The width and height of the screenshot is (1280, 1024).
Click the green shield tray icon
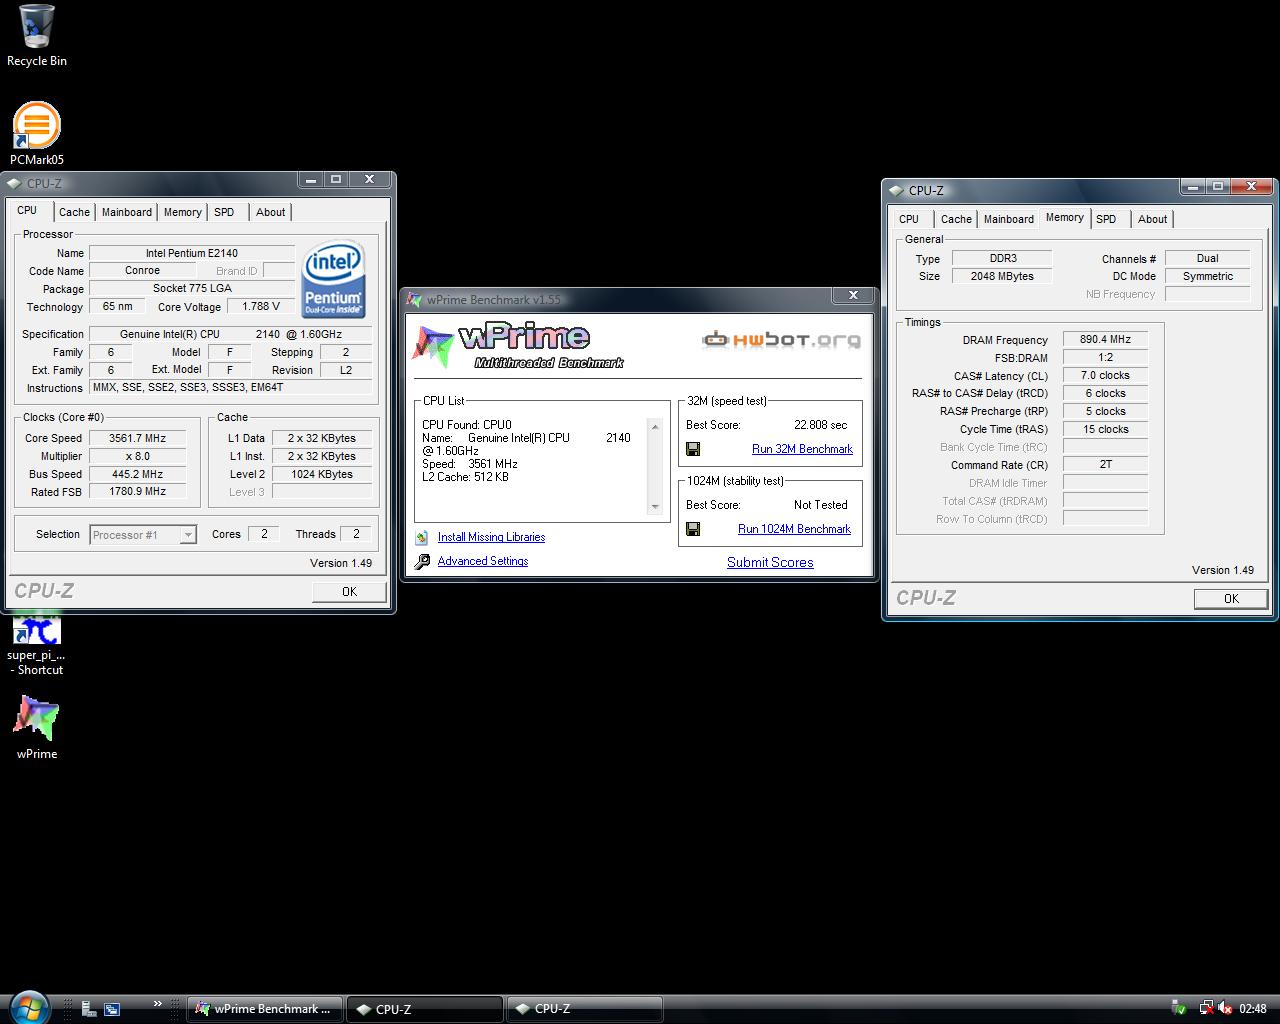pos(1179,1009)
